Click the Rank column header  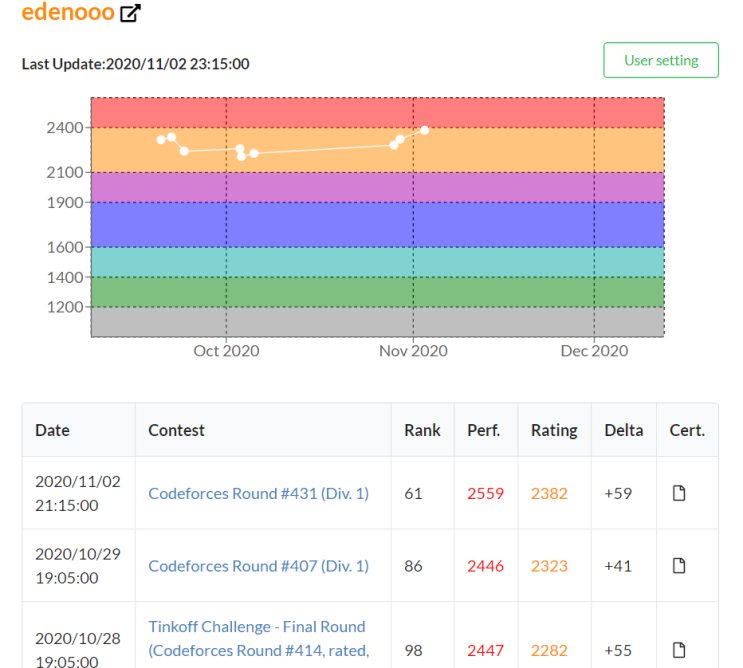click(x=422, y=430)
